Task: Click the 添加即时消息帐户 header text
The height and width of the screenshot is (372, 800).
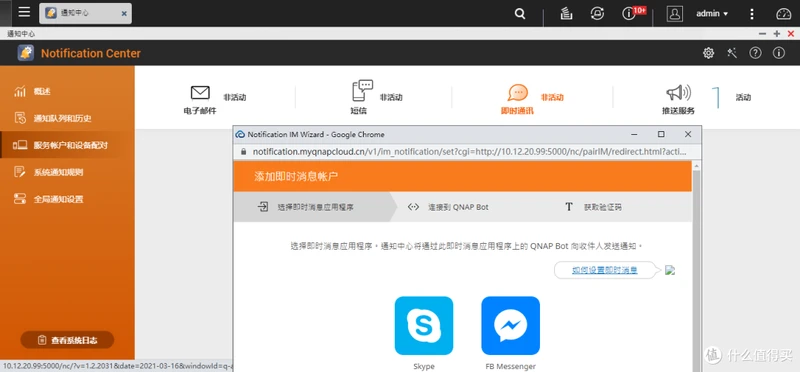Action: [x=296, y=177]
